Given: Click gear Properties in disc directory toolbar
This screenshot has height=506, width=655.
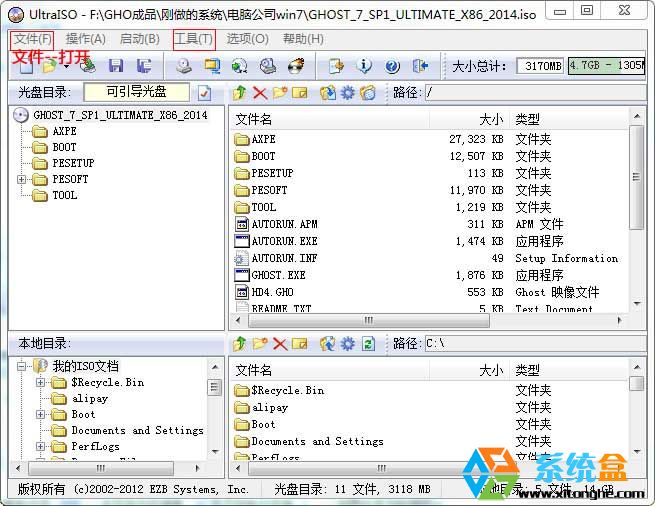Looking at the screenshot, I should (x=348, y=92).
